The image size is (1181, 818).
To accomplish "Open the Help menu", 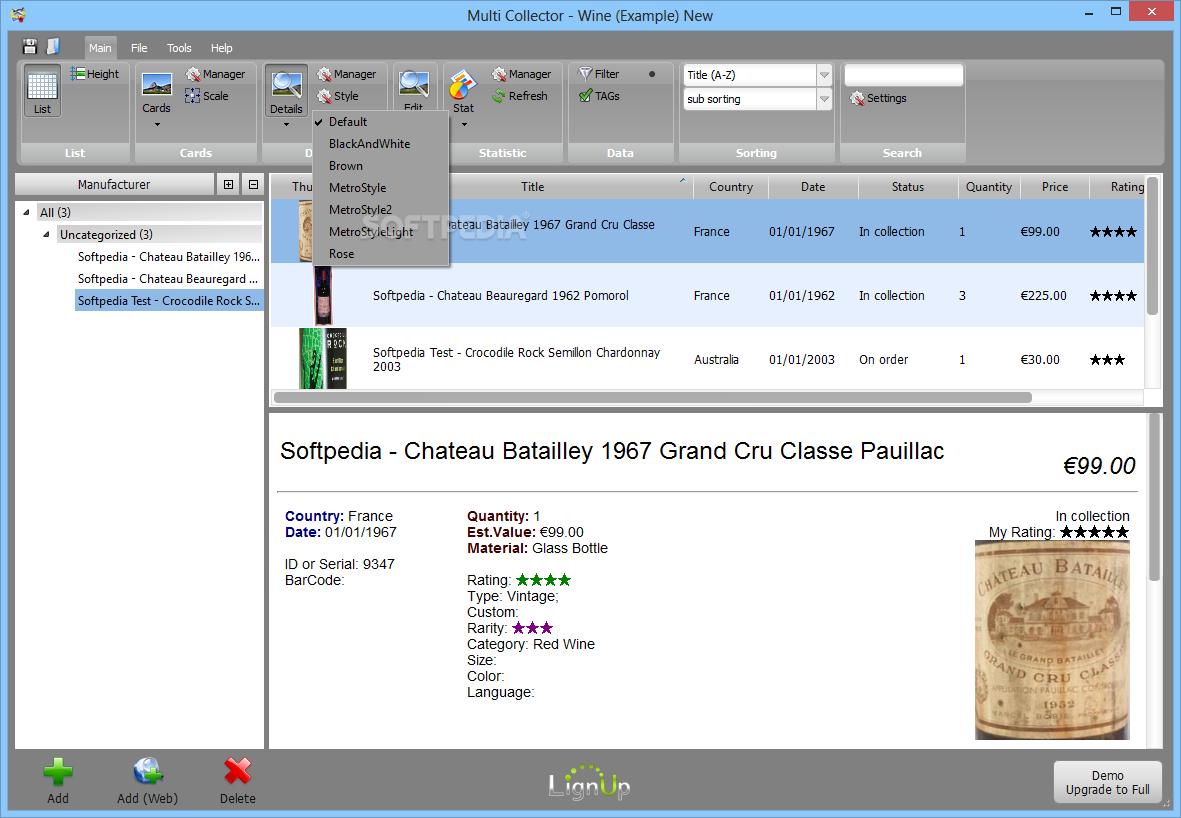I will pos(221,47).
